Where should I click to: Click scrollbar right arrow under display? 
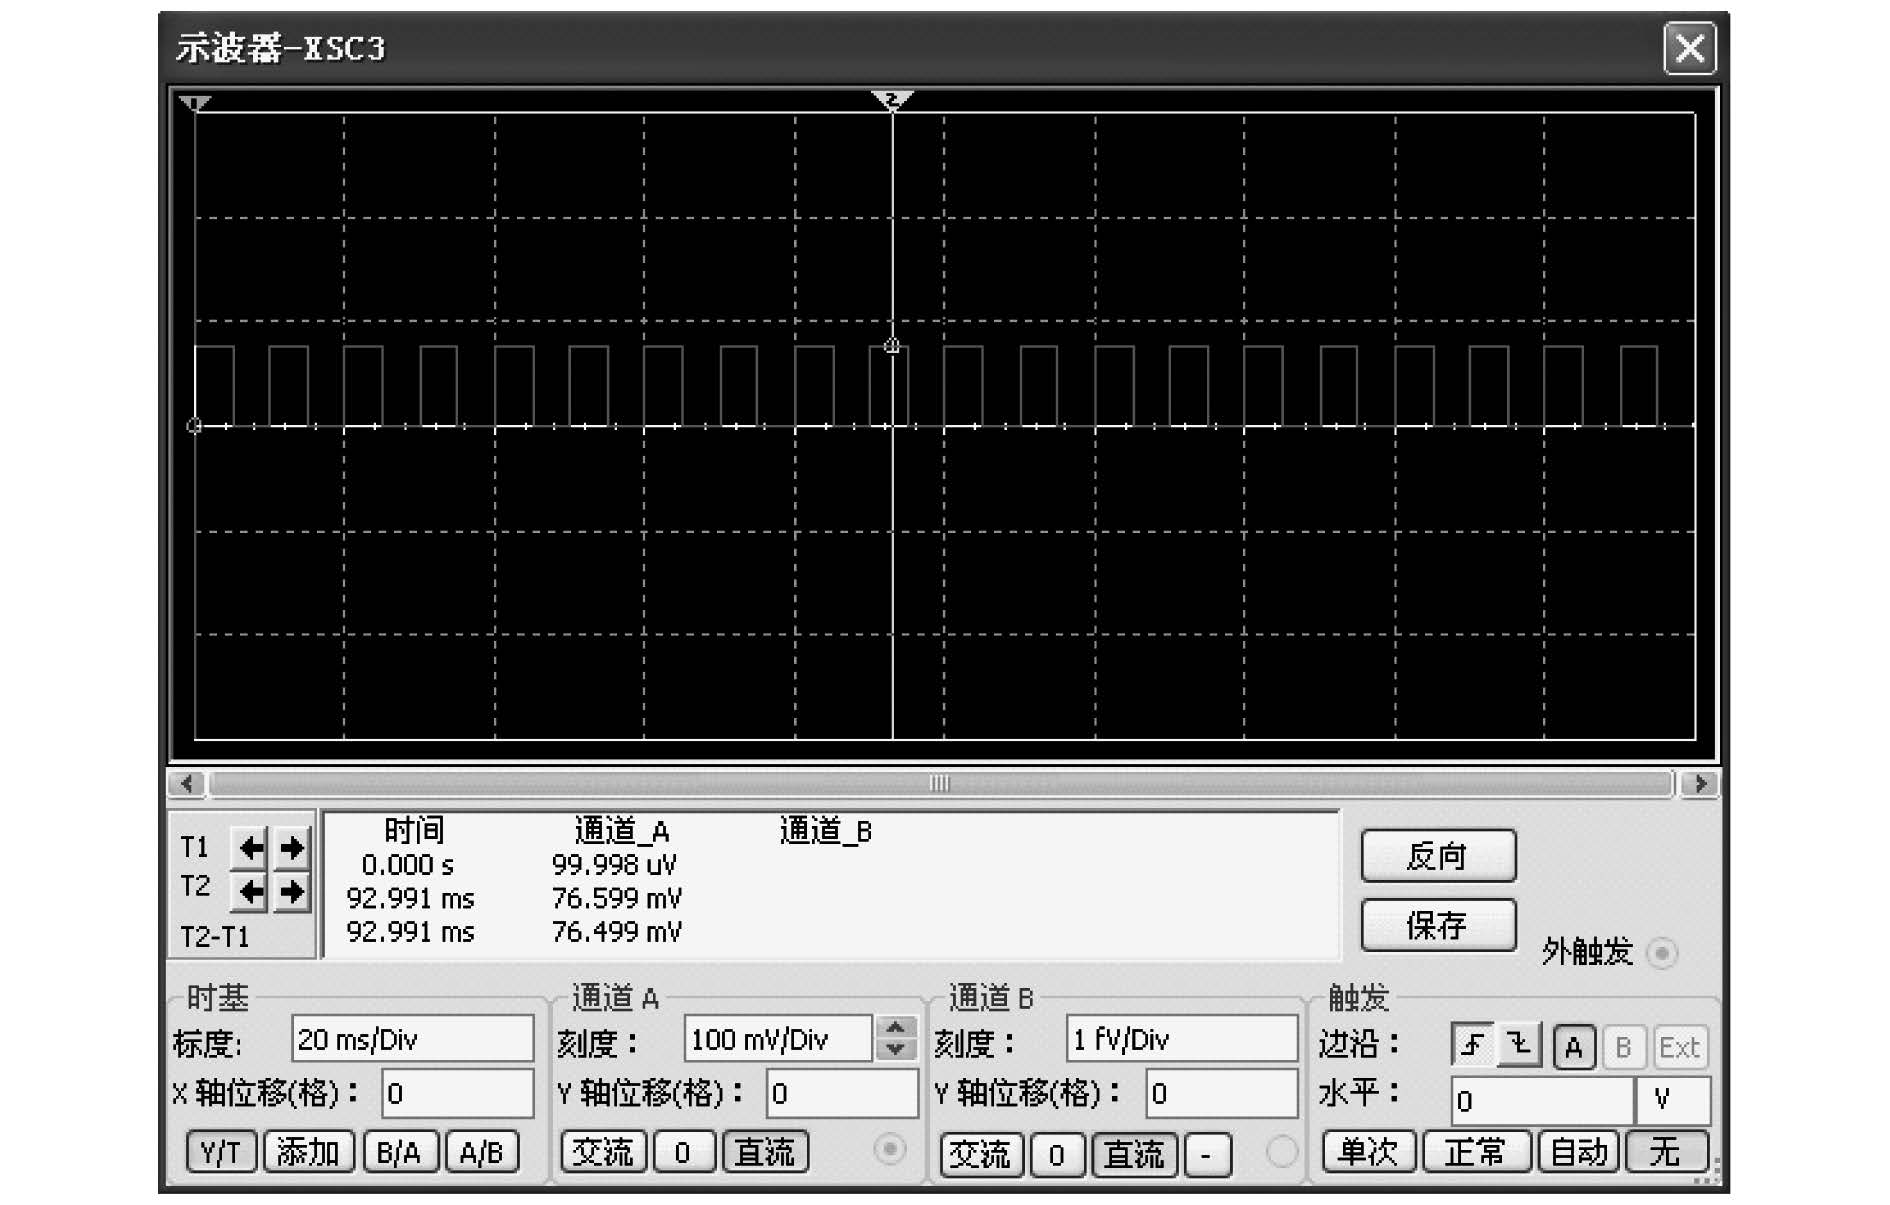[x=1699, y=783]
